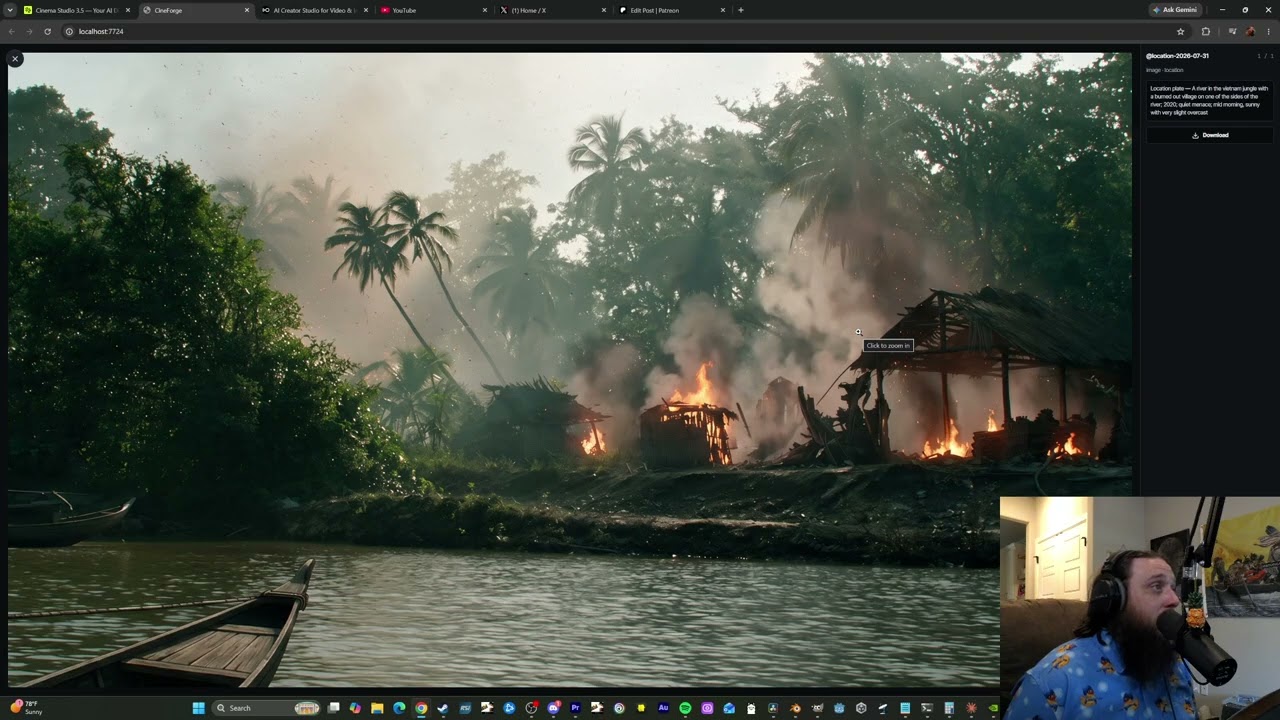Open the browser extensions menu
The image size is (1280, 720).
1205,31
